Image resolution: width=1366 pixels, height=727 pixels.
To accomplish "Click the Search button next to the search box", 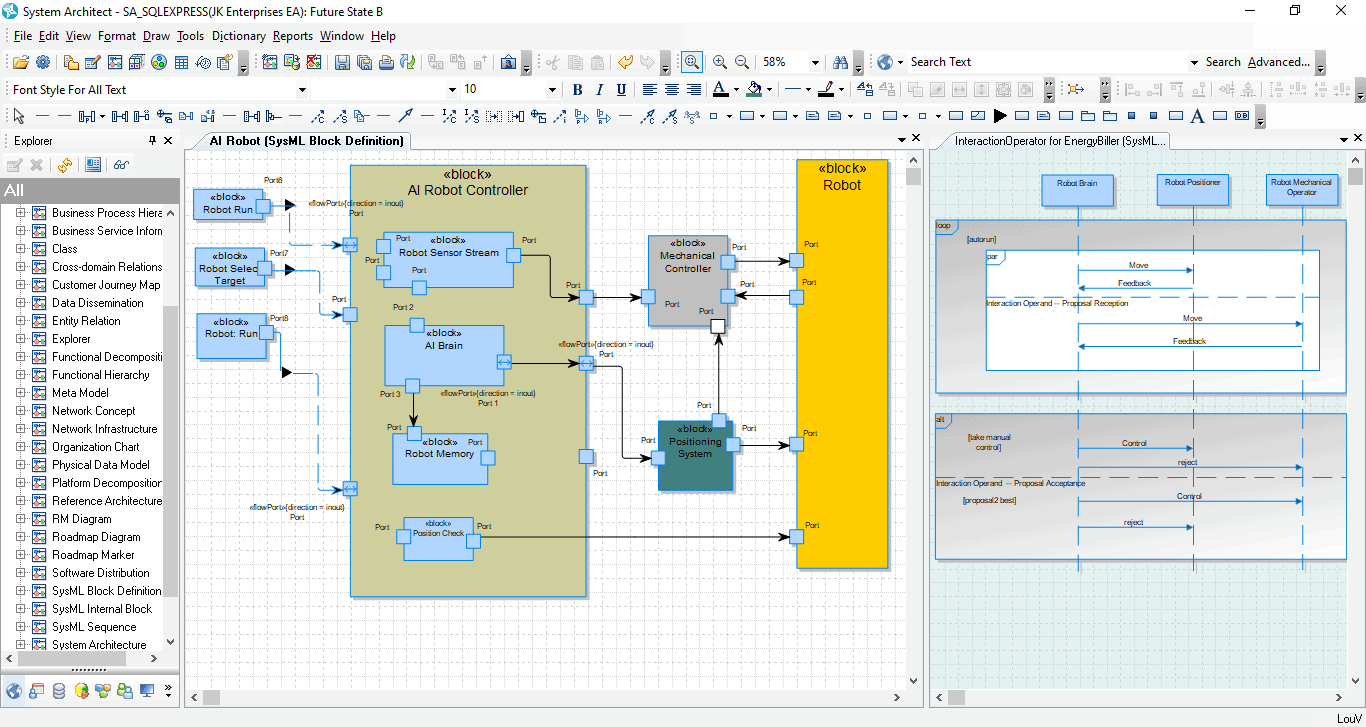I will (1223, 62).
